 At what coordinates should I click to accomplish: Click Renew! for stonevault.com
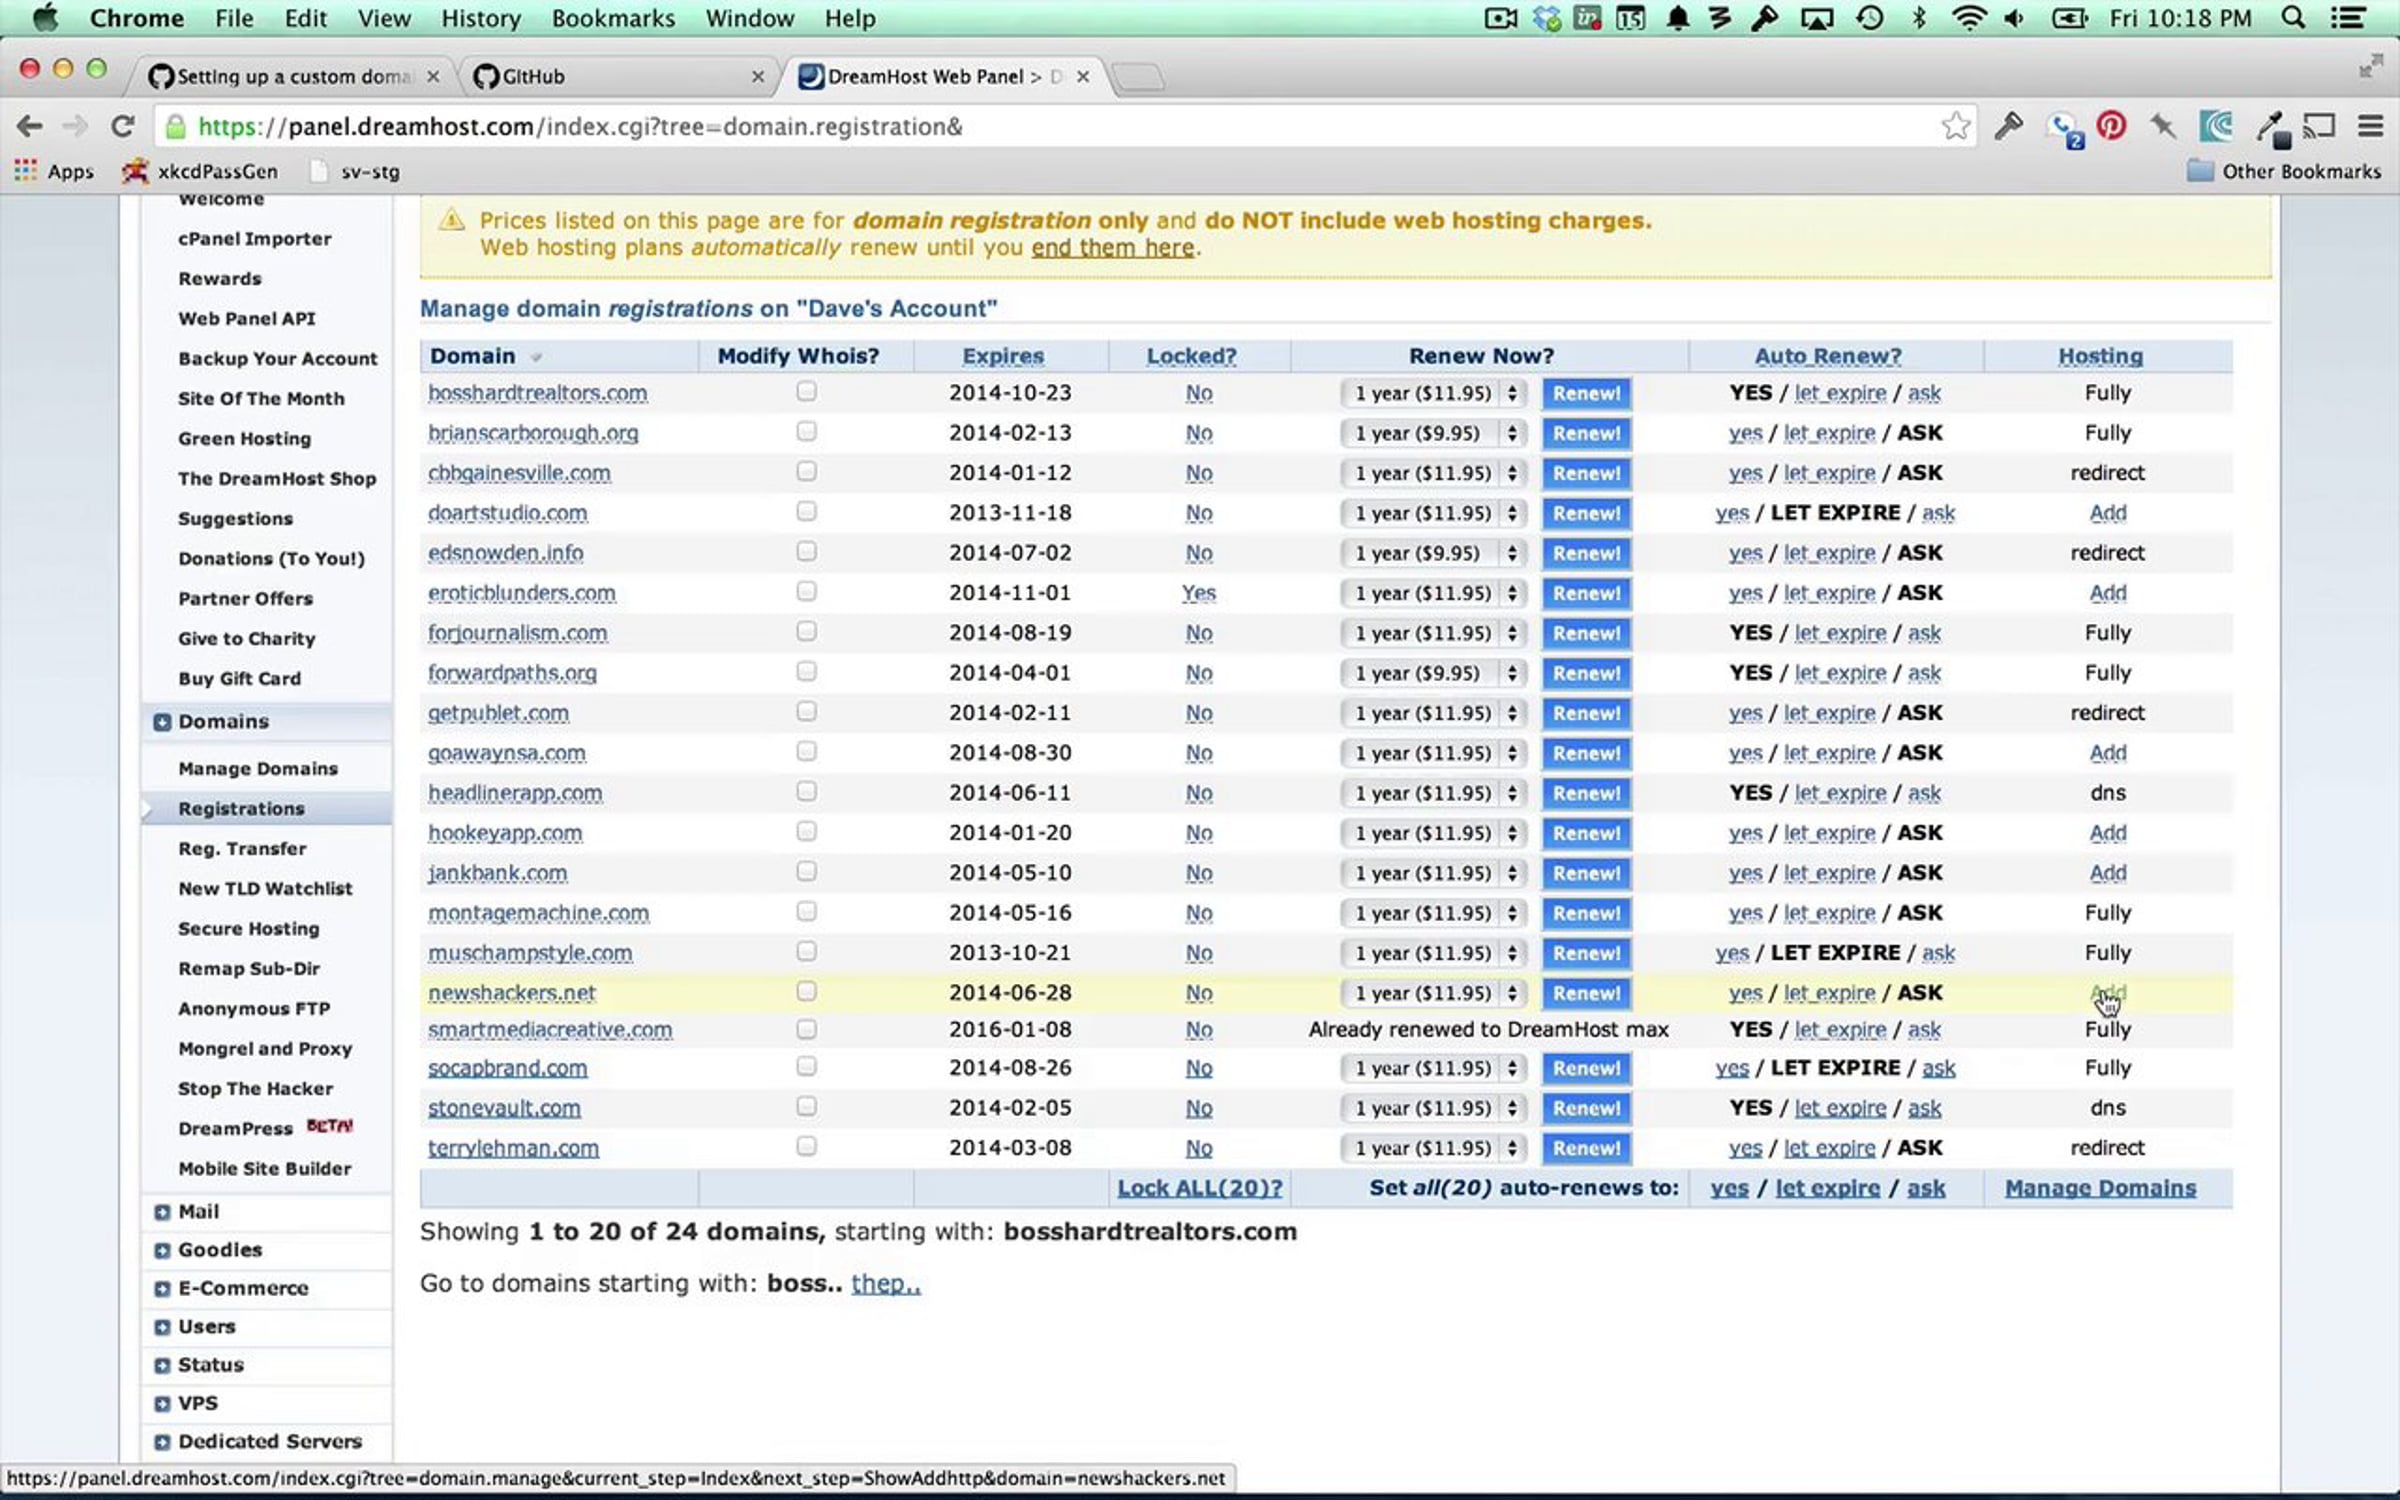(x=1586, y=1108)
